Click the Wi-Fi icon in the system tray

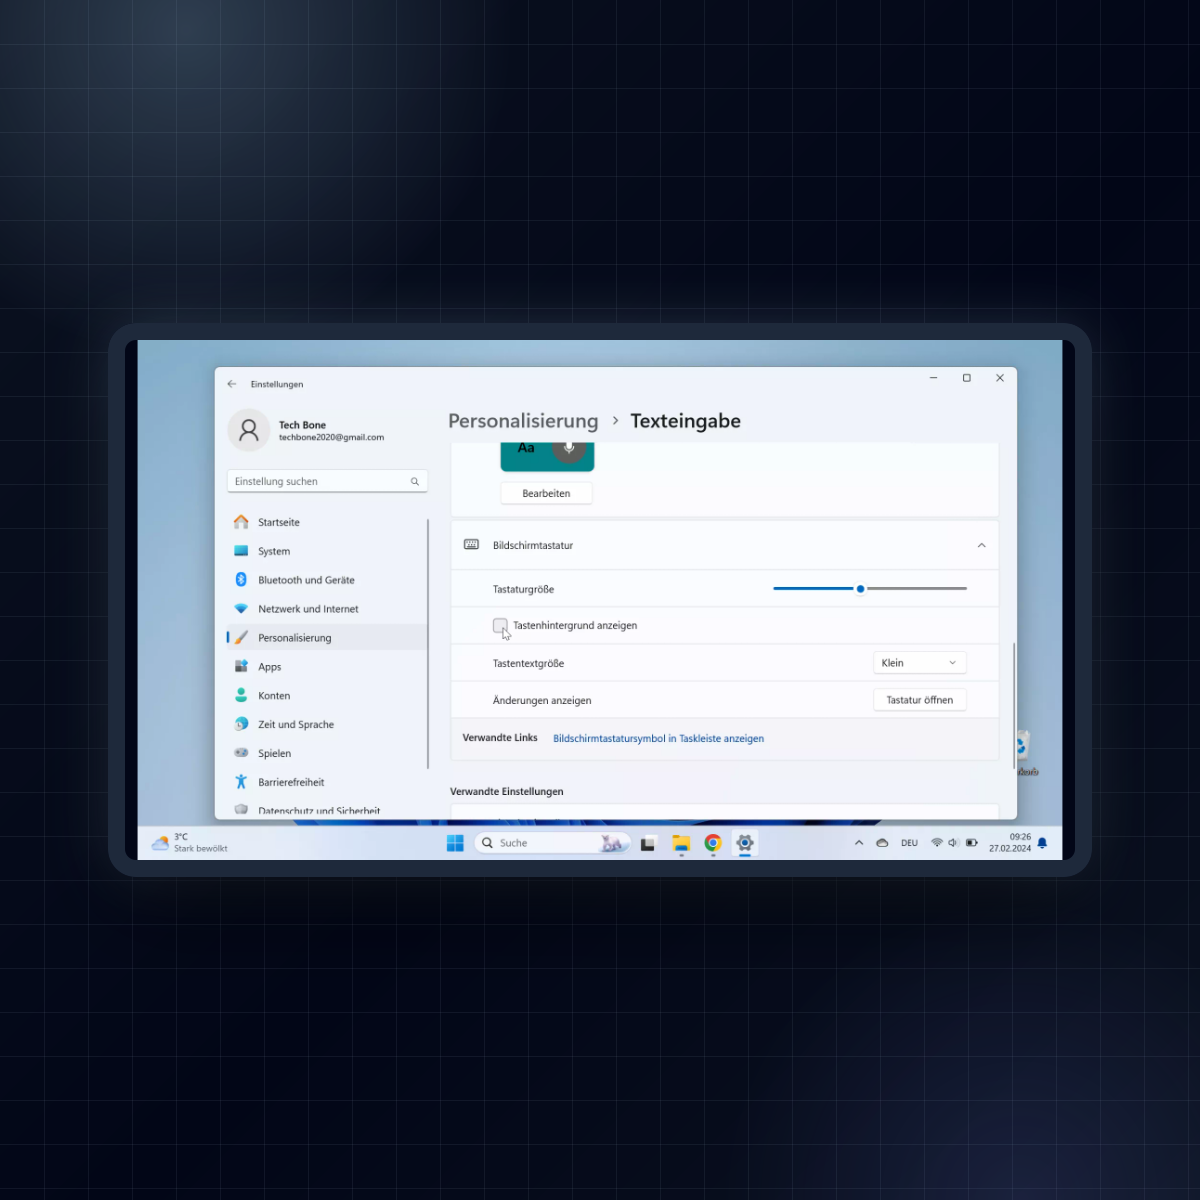pos(937,843)
